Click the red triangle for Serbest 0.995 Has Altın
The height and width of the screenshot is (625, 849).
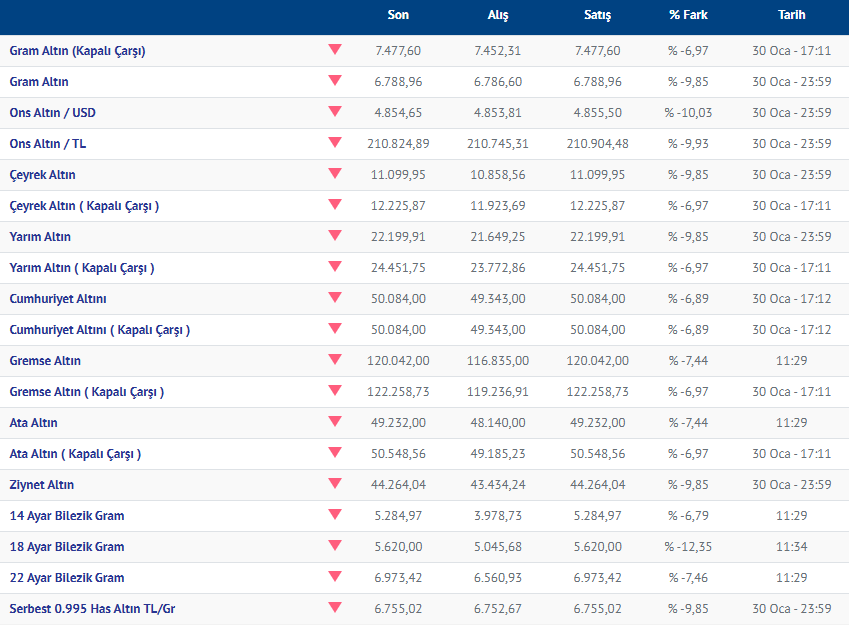pos(334,608)
